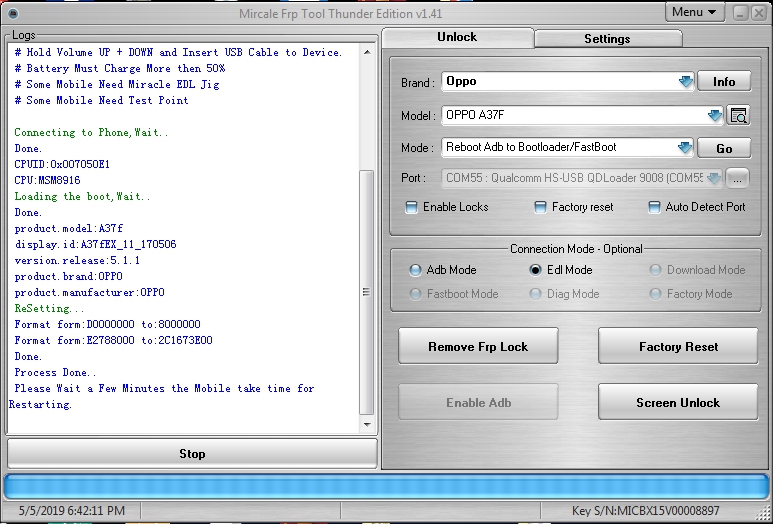Click the Enable Adb button
Image resolution: width=773 pixels, height=524 pixels.
coord(478,402)
